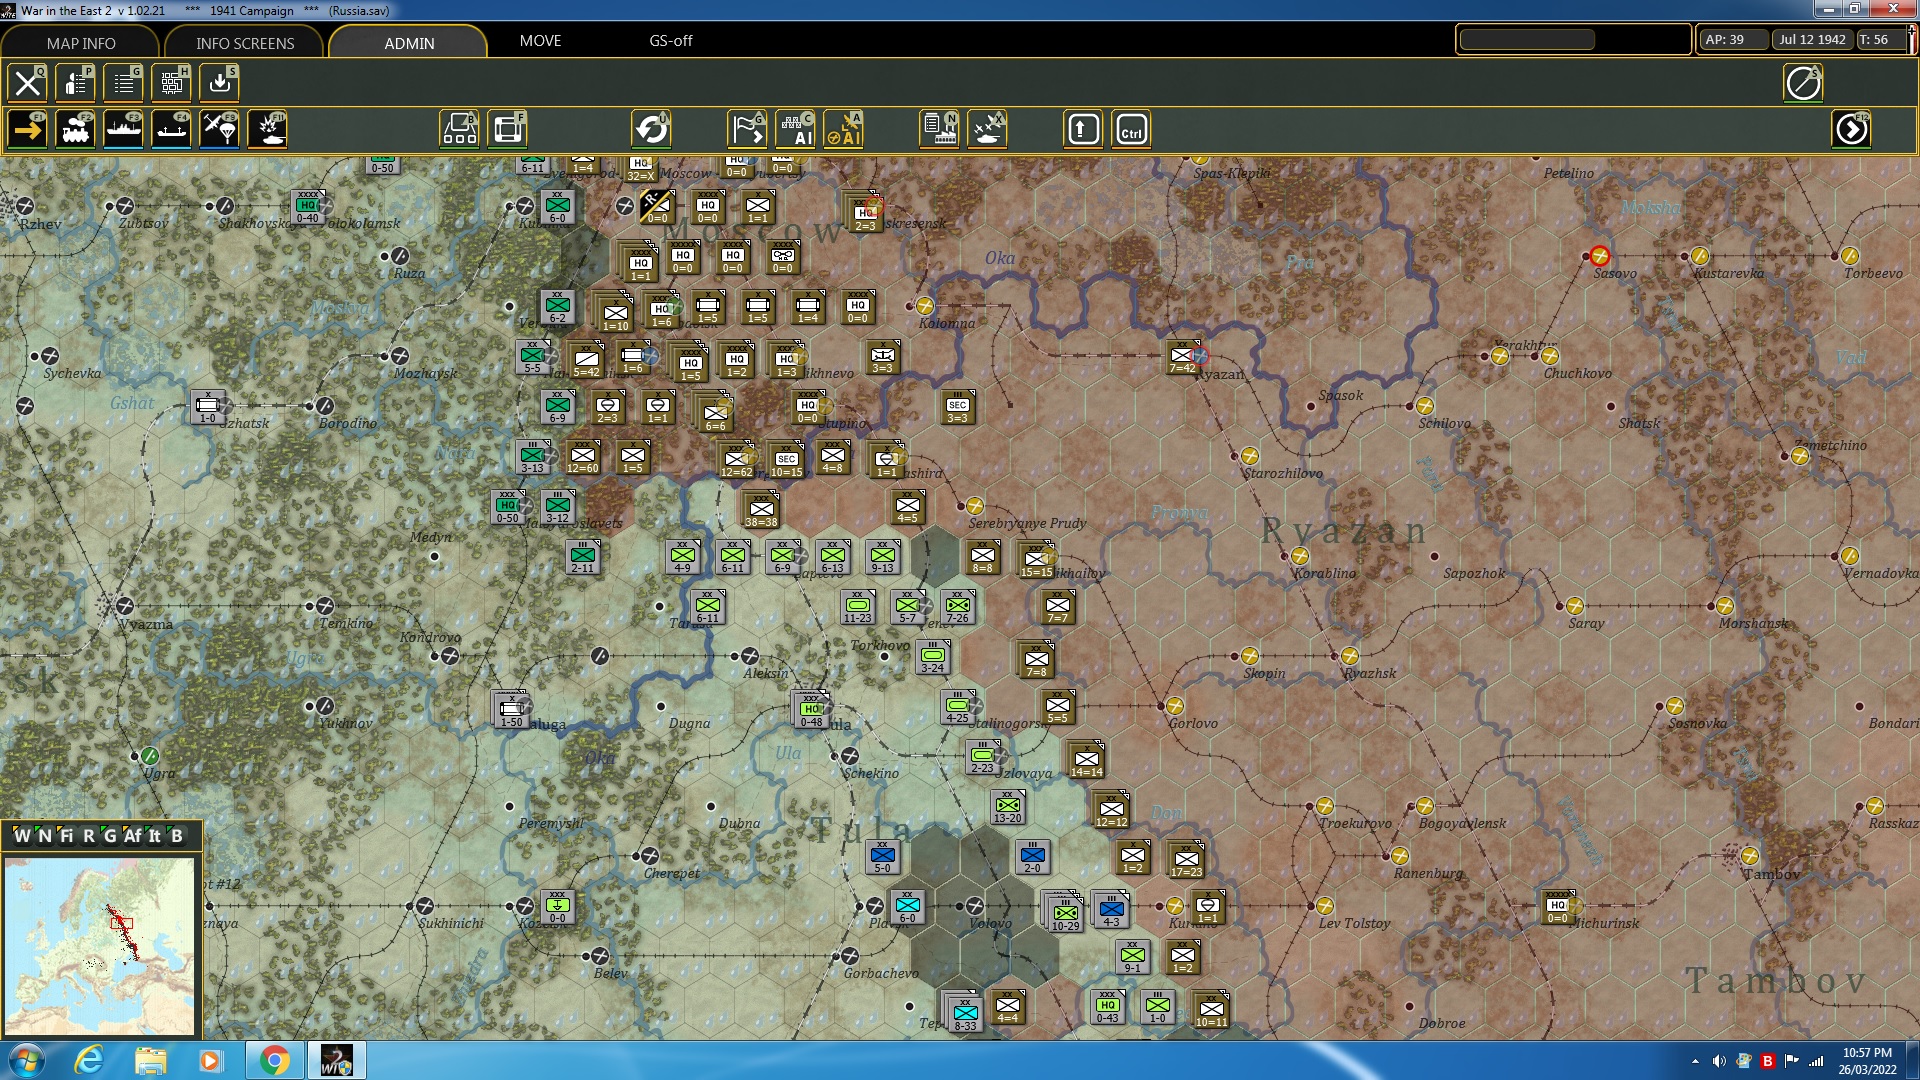Select the F4 Amphibious transport mode
1920x1080 pixels.
[x=172, y=130]
